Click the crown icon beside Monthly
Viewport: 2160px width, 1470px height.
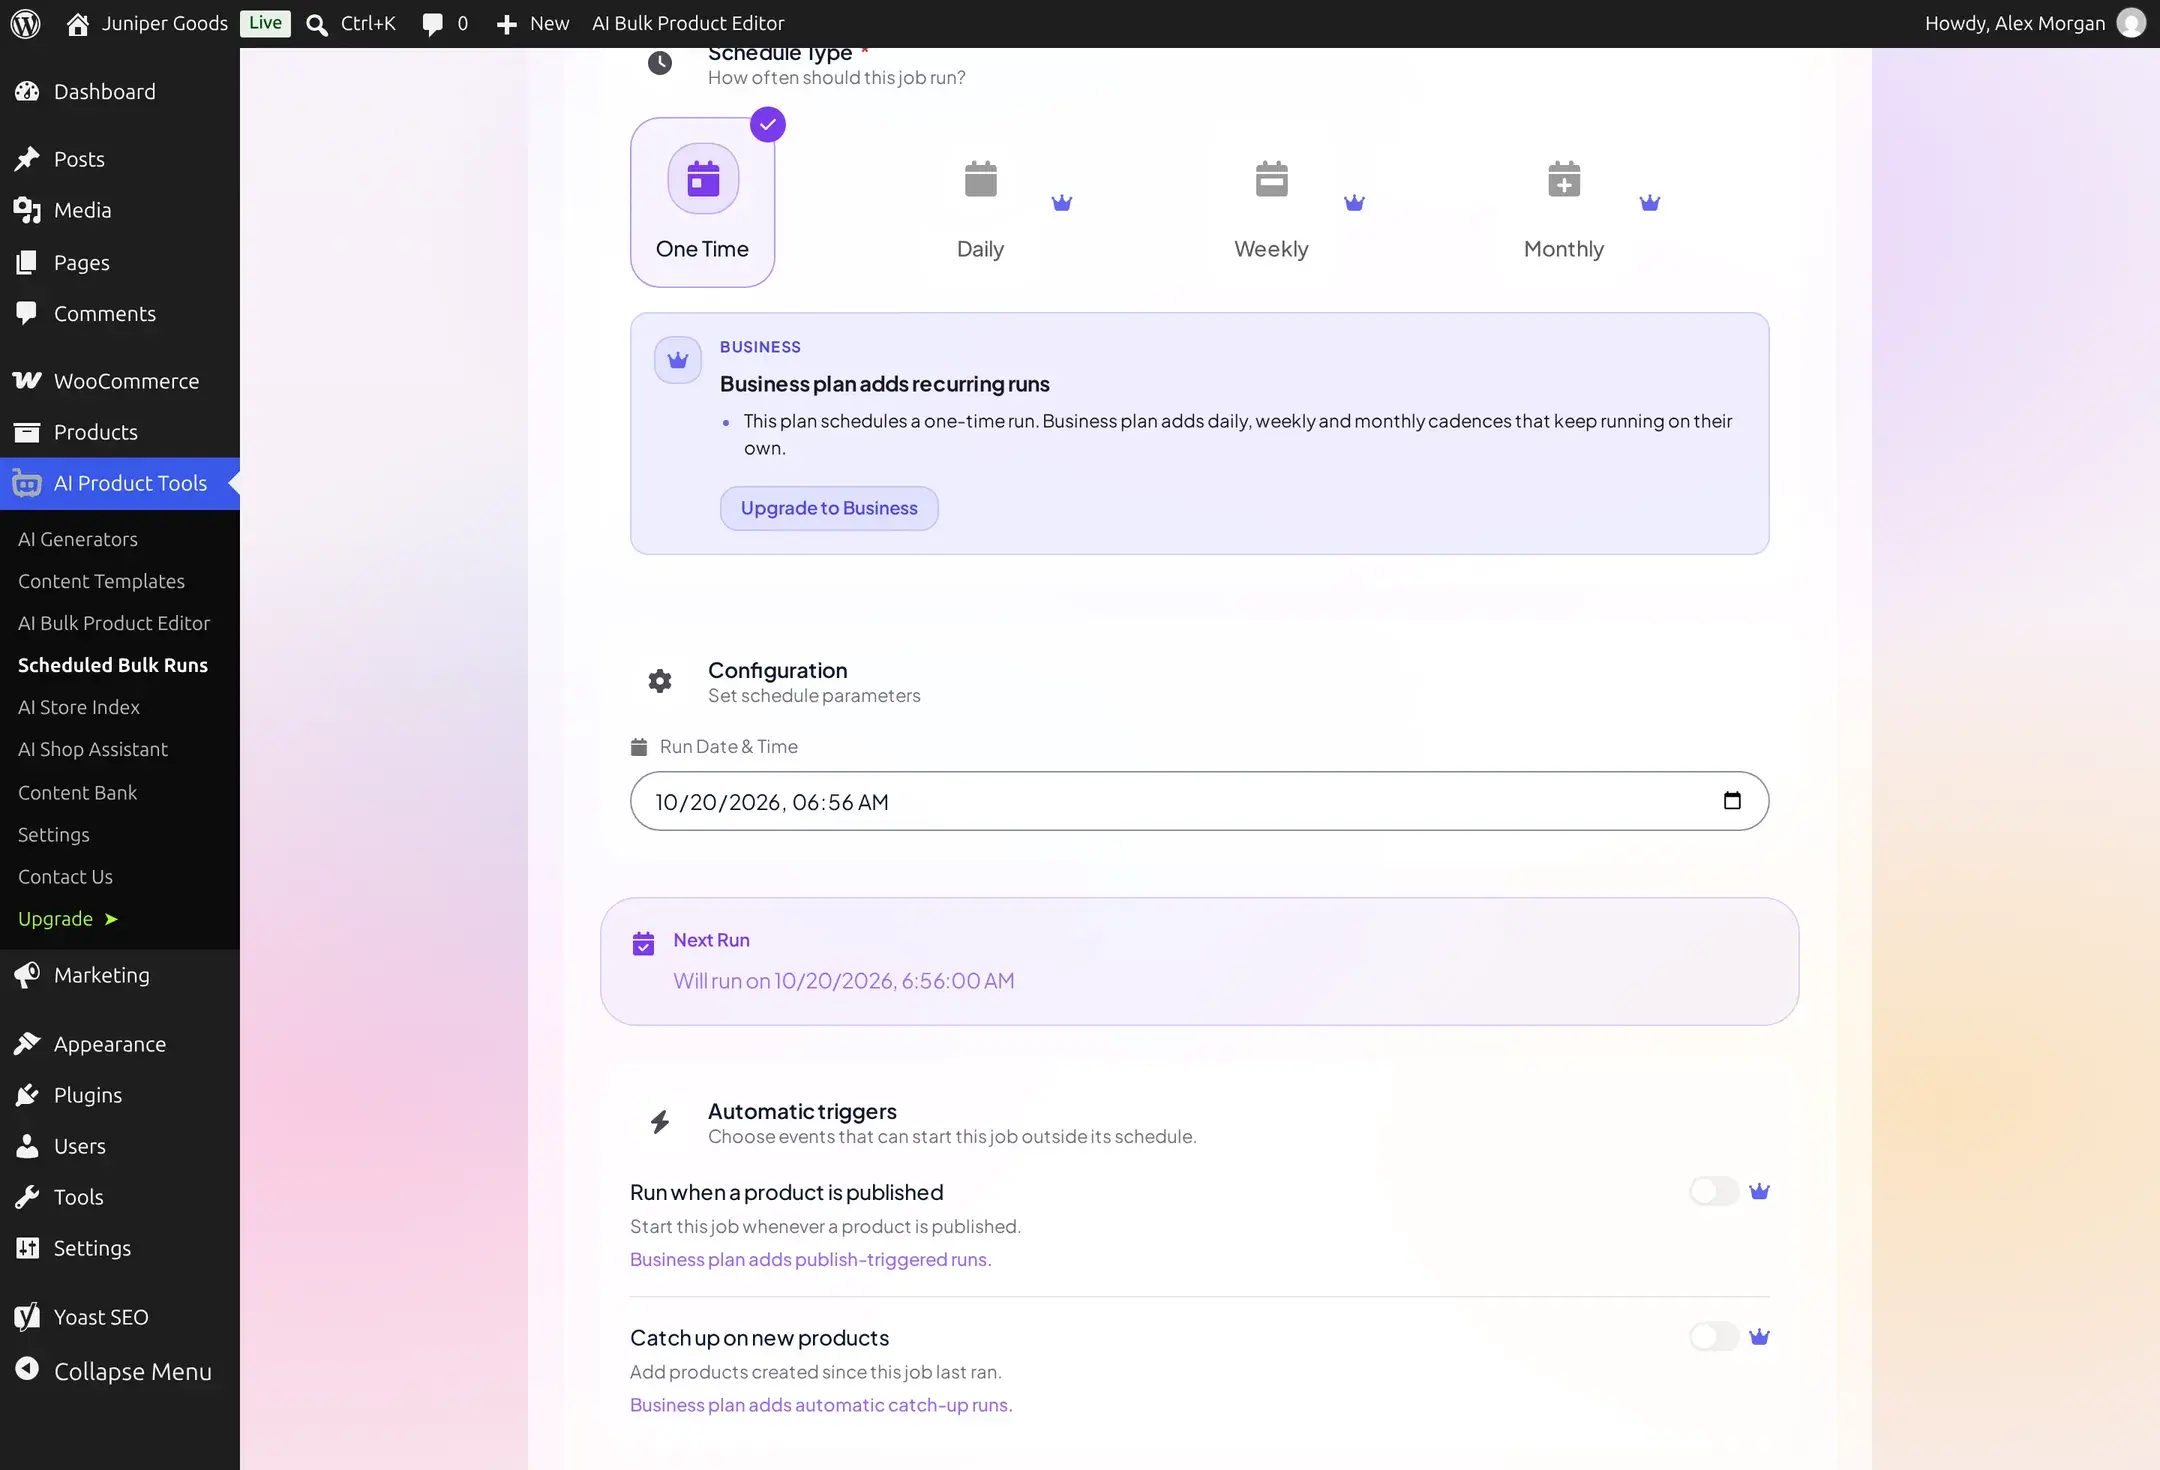click(x=1650, y=203)
